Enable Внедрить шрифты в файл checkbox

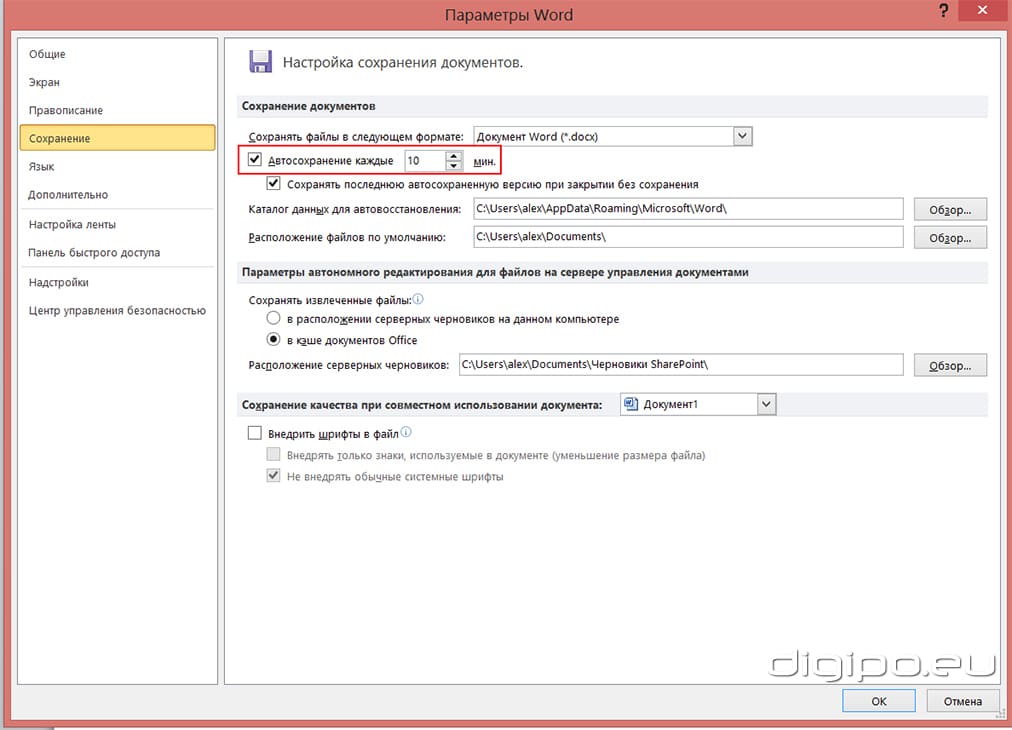[x=254, y=434]
